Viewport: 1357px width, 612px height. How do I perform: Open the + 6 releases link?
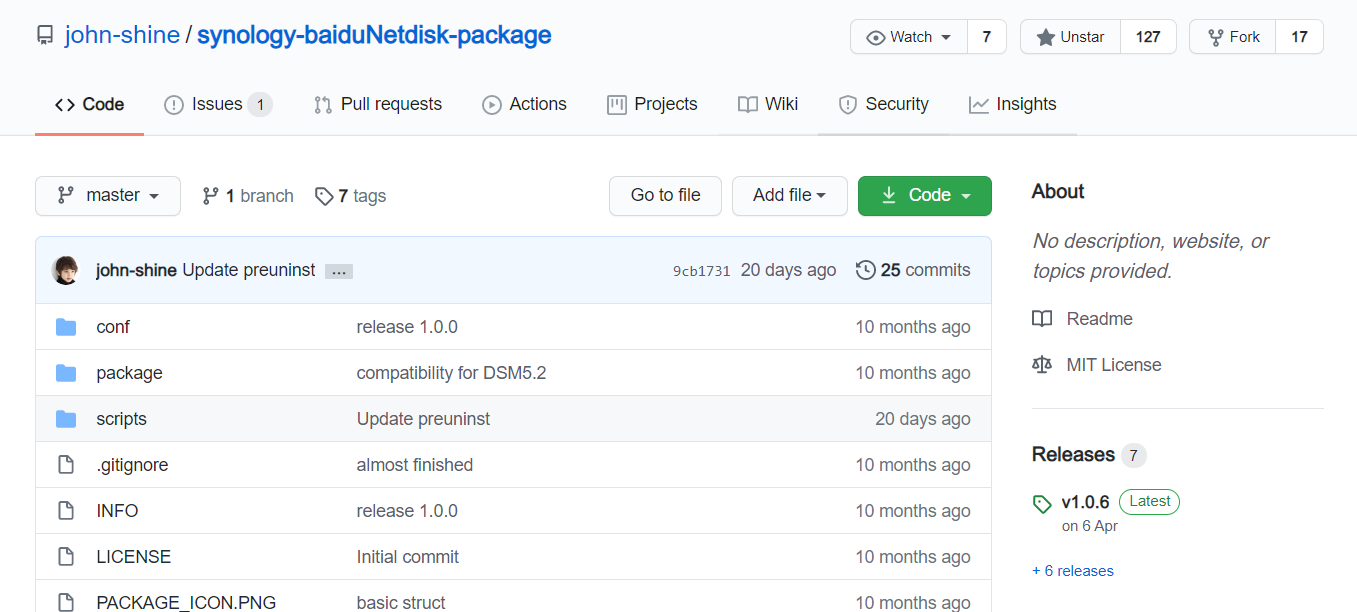1073,571
